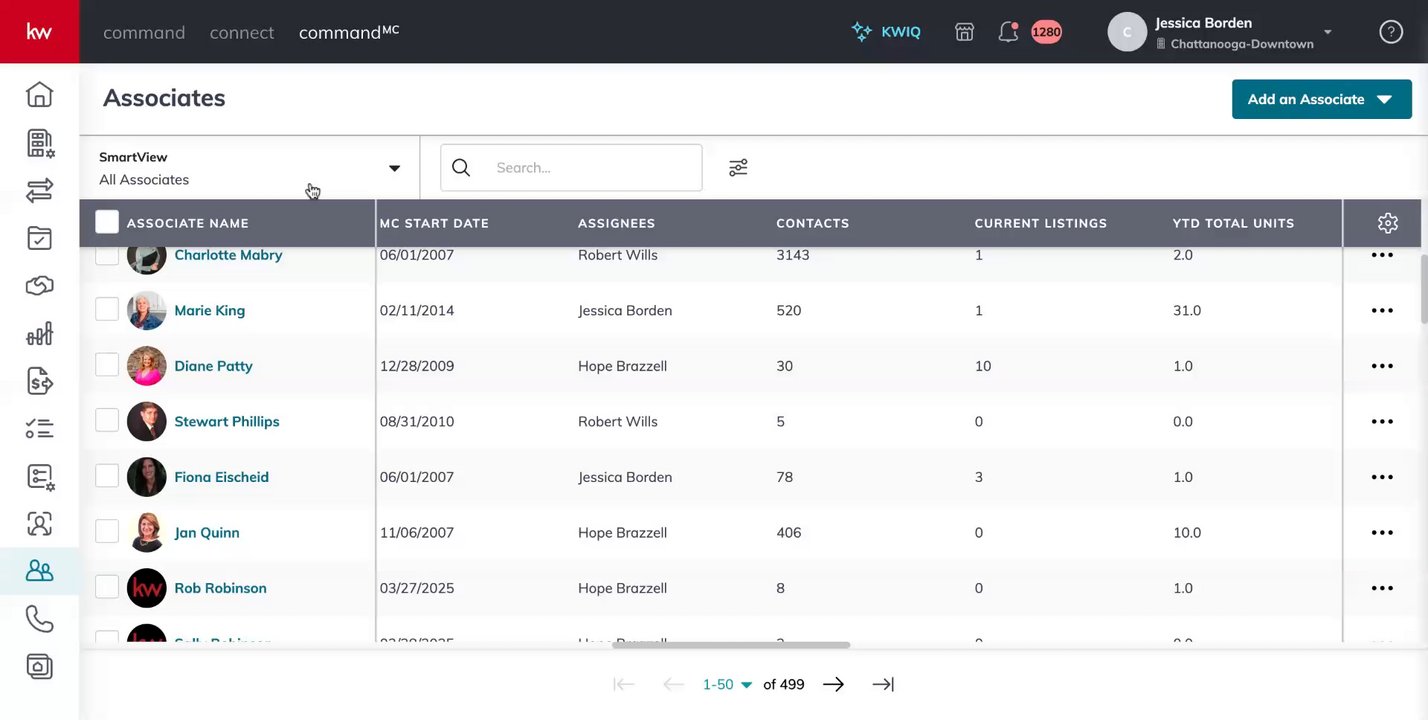This screenshot has height=720, width=1428.
Task: Switch to the commandMC tab
Action: (349, 32)
